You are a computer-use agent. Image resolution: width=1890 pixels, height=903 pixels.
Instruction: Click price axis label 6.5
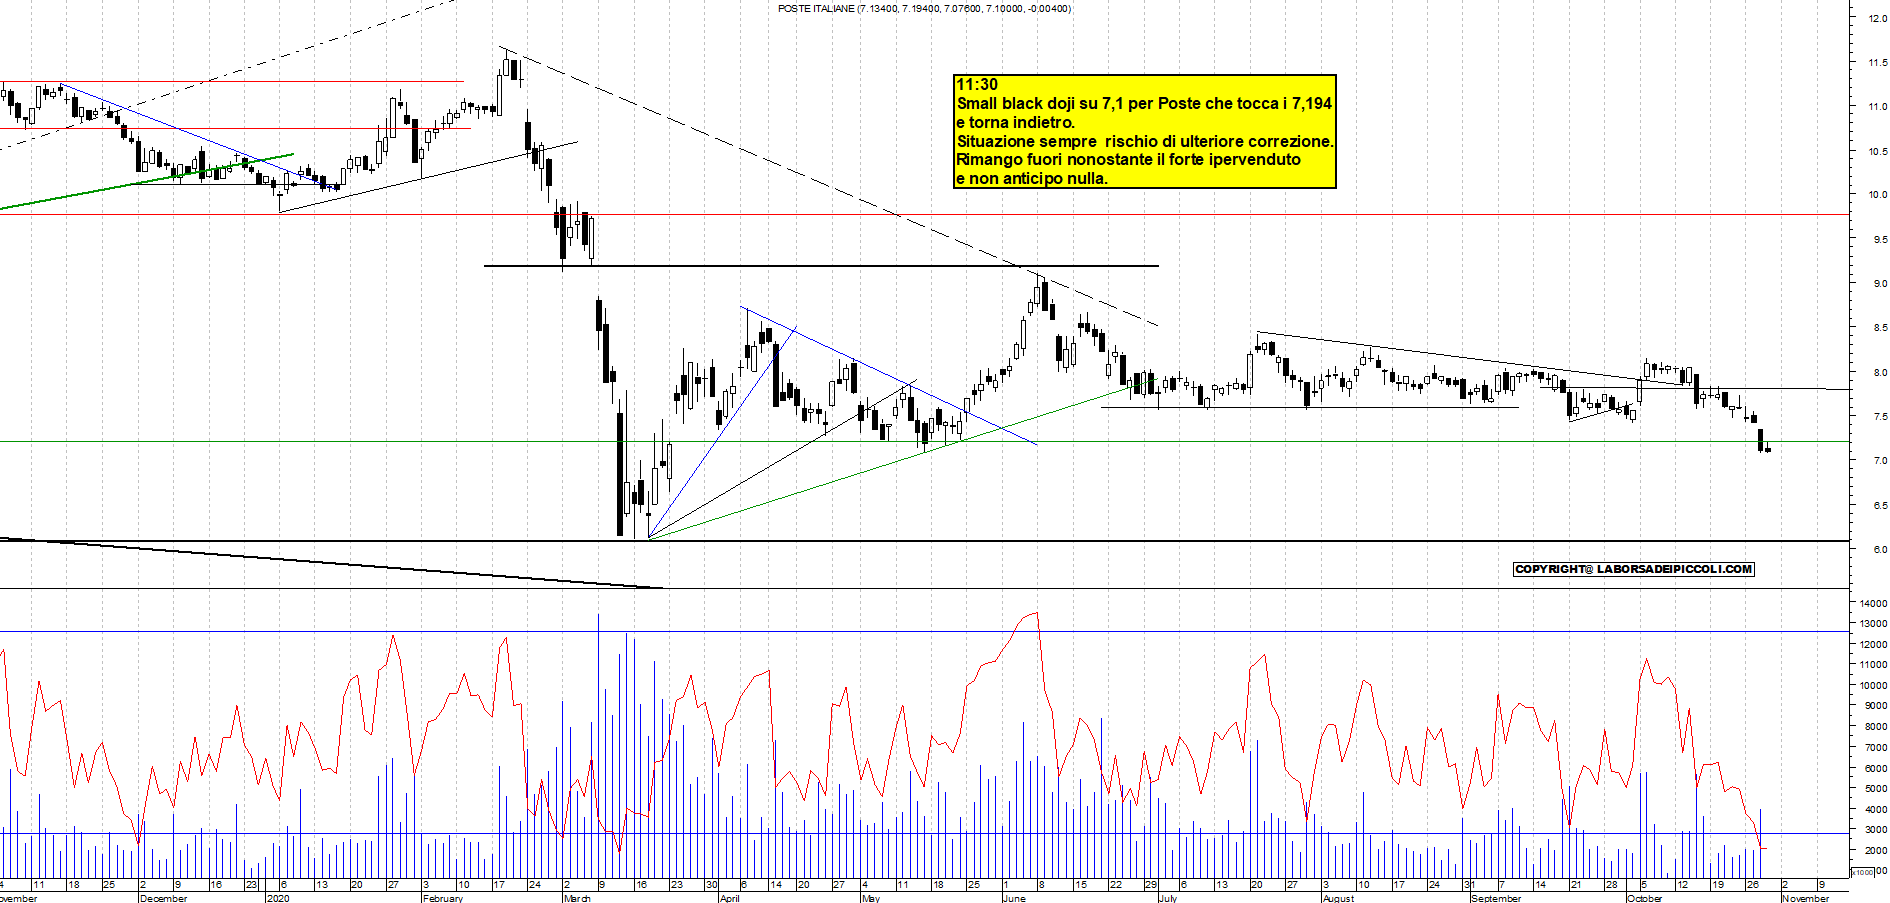point(1879,505)
